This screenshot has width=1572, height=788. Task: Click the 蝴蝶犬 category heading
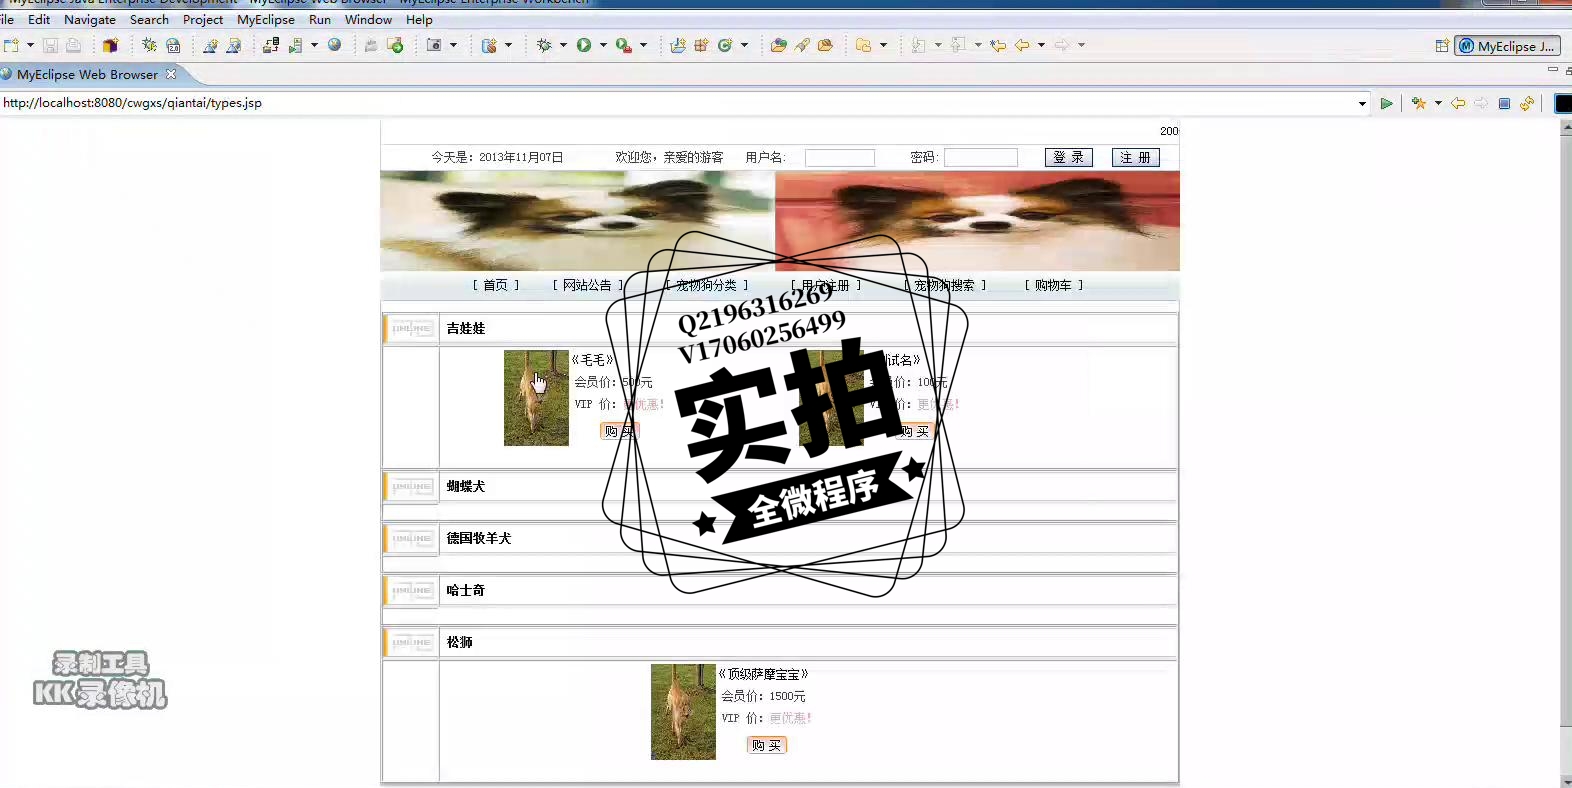[x=466, y=486]
